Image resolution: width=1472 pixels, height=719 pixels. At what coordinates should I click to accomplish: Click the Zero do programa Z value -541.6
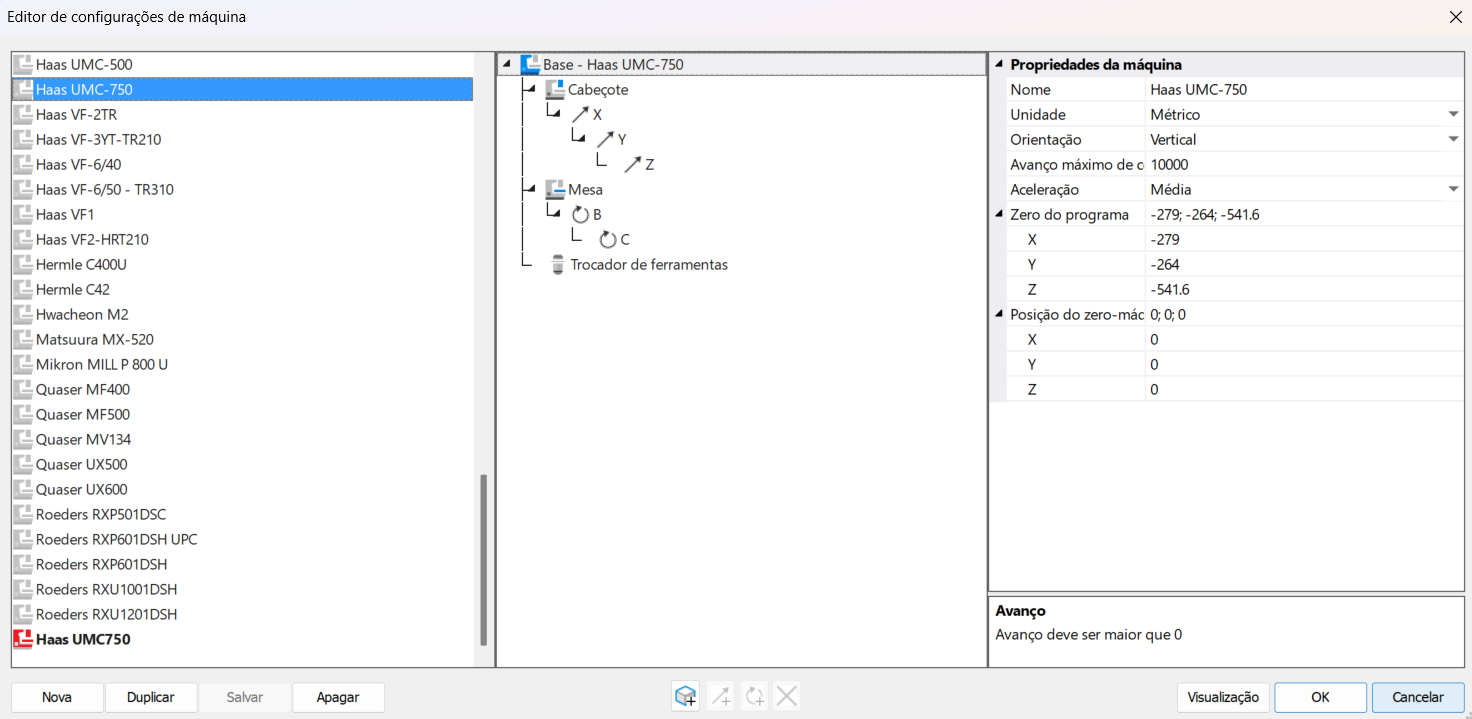[1304, 289]
